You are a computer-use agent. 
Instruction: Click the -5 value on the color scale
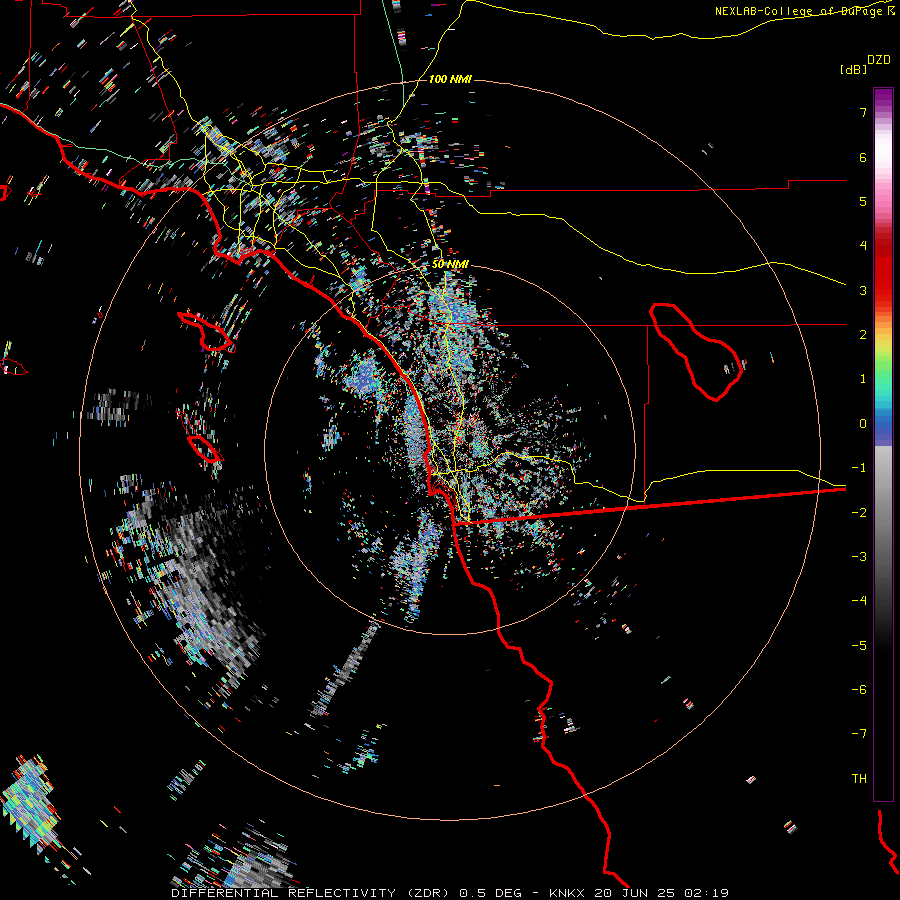(859, 646)
